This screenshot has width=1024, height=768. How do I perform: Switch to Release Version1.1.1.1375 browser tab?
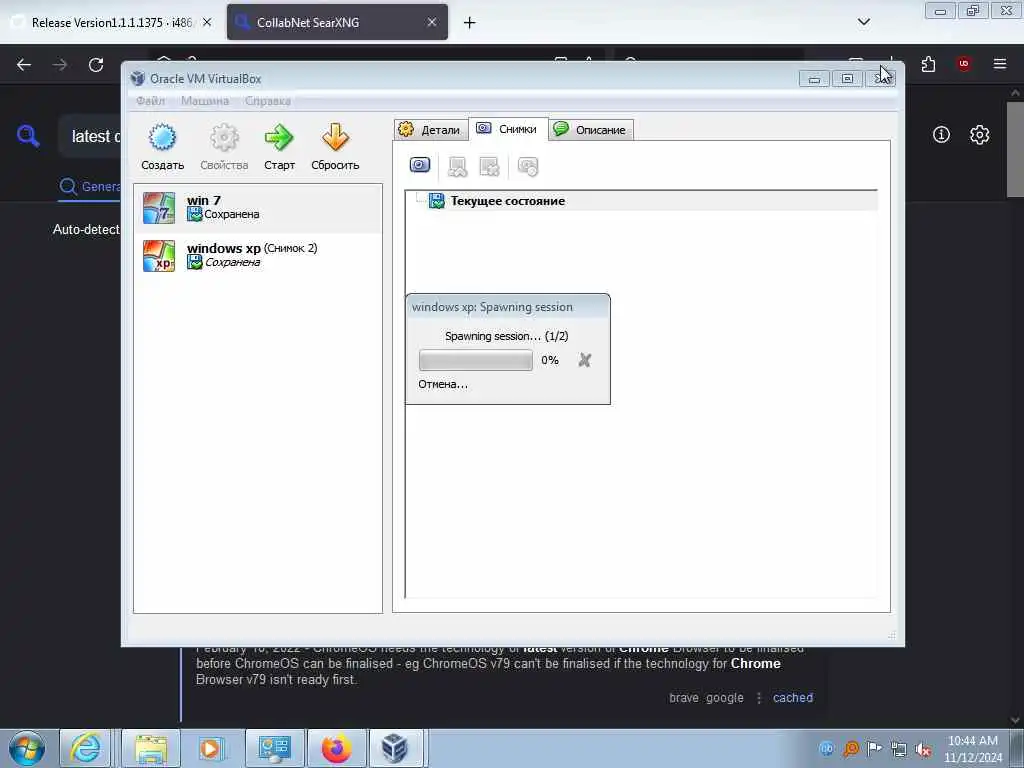(x=112, y=22)
